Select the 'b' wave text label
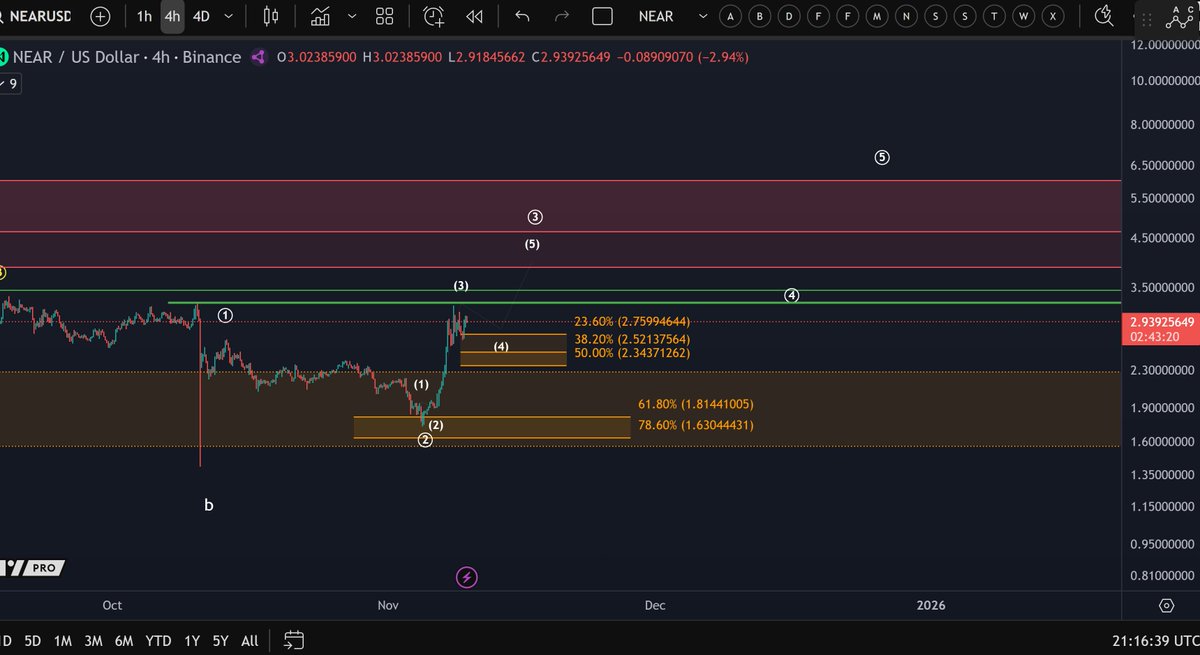This screenshot has width=1200, height=655. point(209,506)
